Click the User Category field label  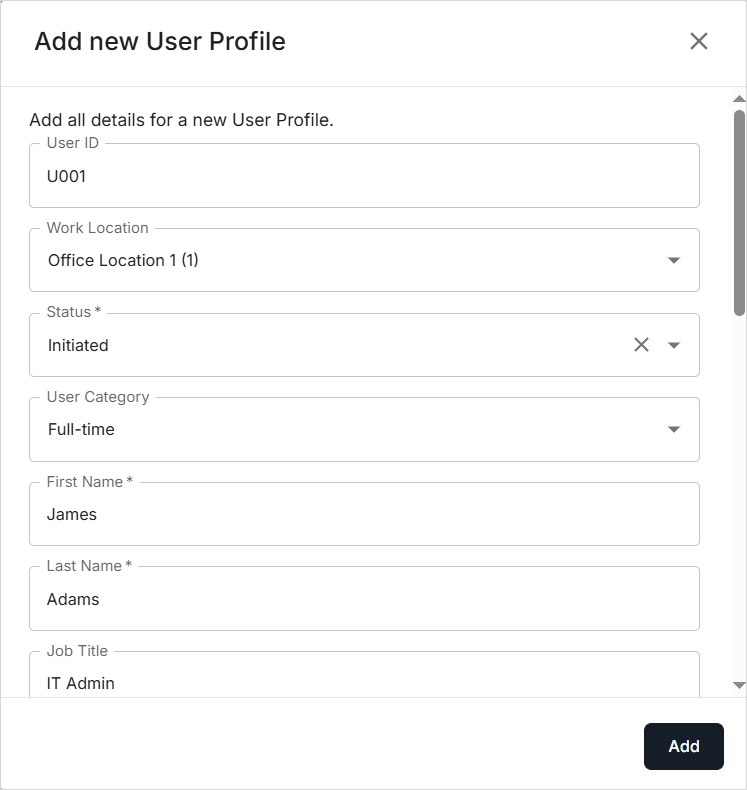coord(98,397)
